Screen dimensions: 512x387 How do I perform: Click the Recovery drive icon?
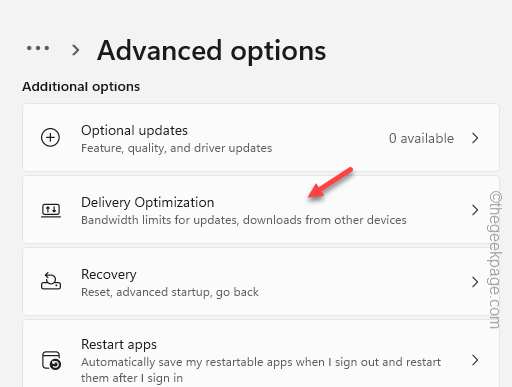click(x=51, y=281)
